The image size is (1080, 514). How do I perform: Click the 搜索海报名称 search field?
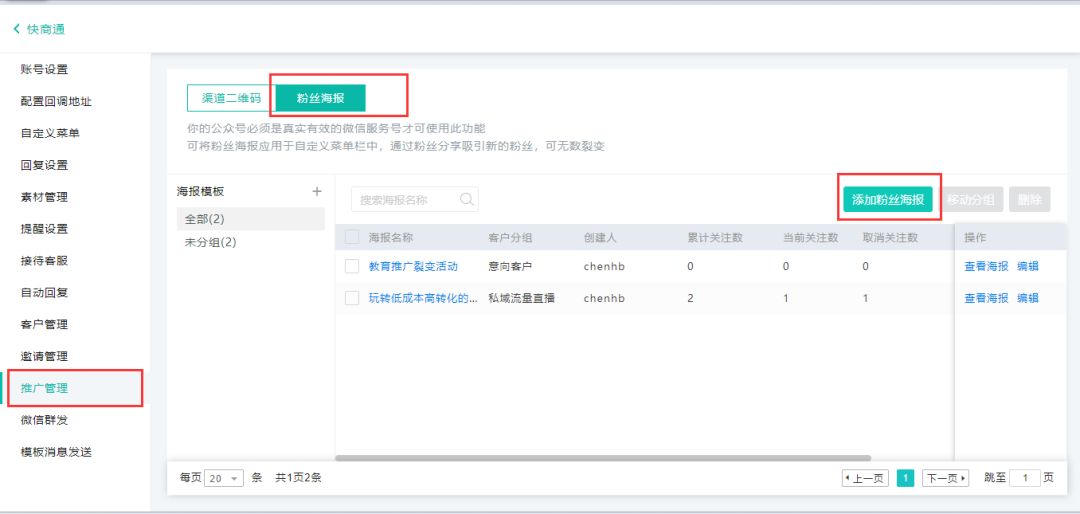[x=405, y=200]
